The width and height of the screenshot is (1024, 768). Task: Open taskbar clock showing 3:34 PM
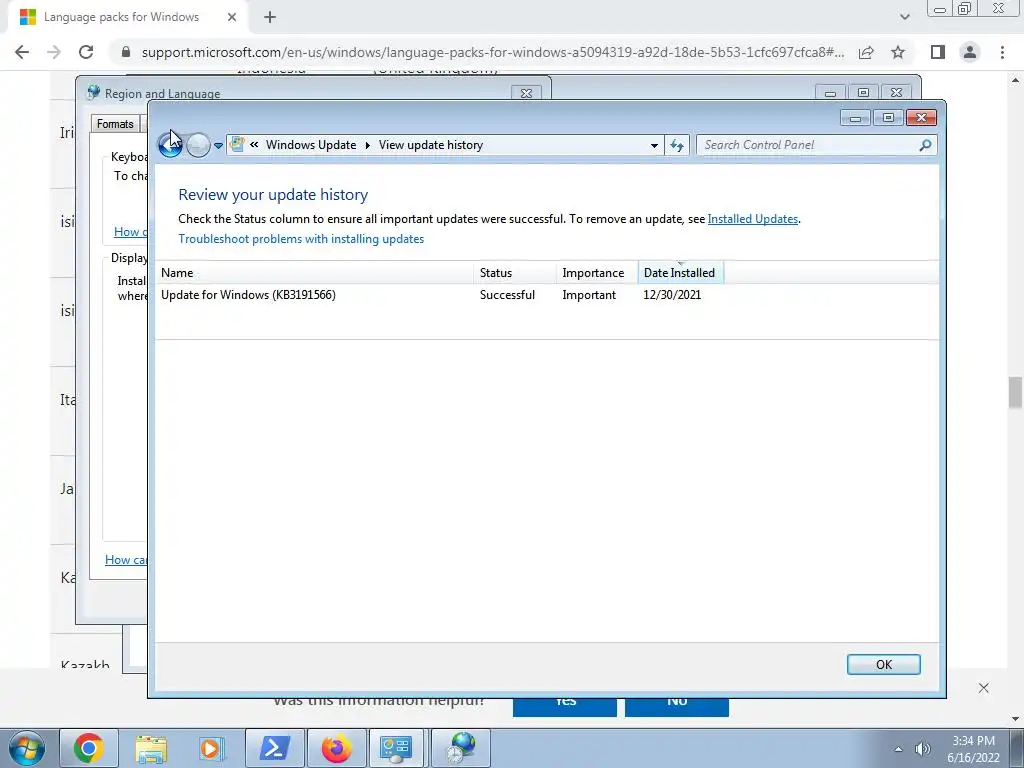(973, 749)
